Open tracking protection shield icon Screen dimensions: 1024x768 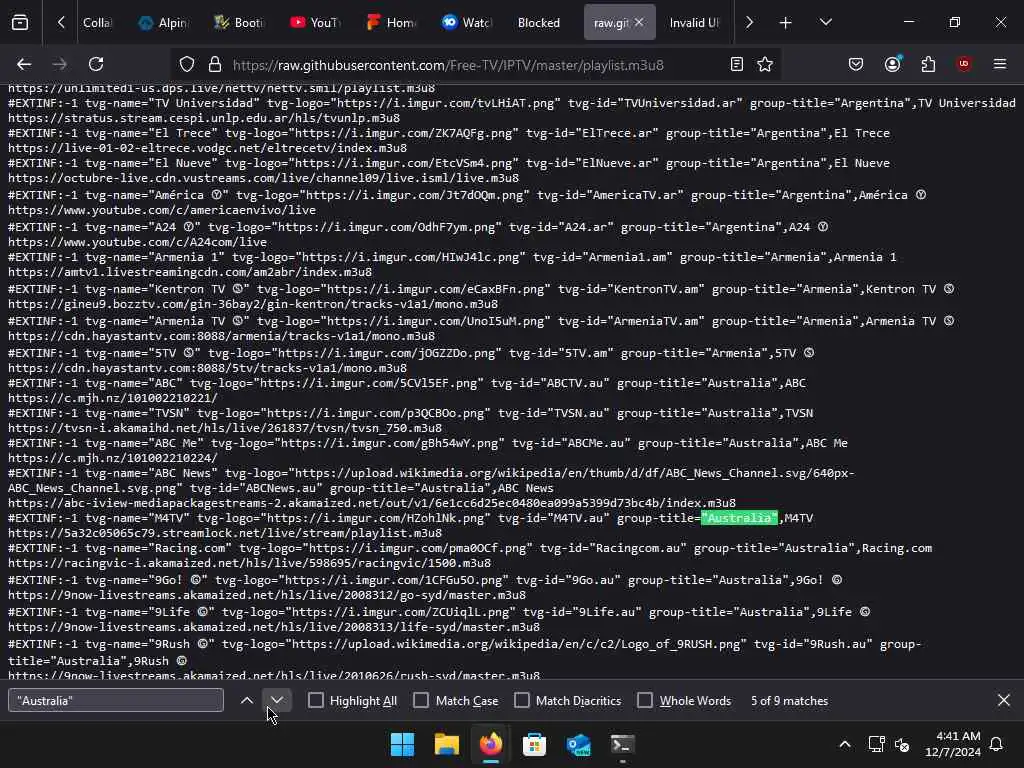point(187,64)
